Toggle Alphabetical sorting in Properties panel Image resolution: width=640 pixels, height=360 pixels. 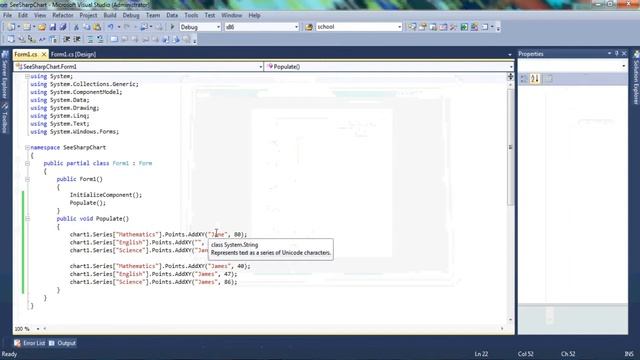535,78
